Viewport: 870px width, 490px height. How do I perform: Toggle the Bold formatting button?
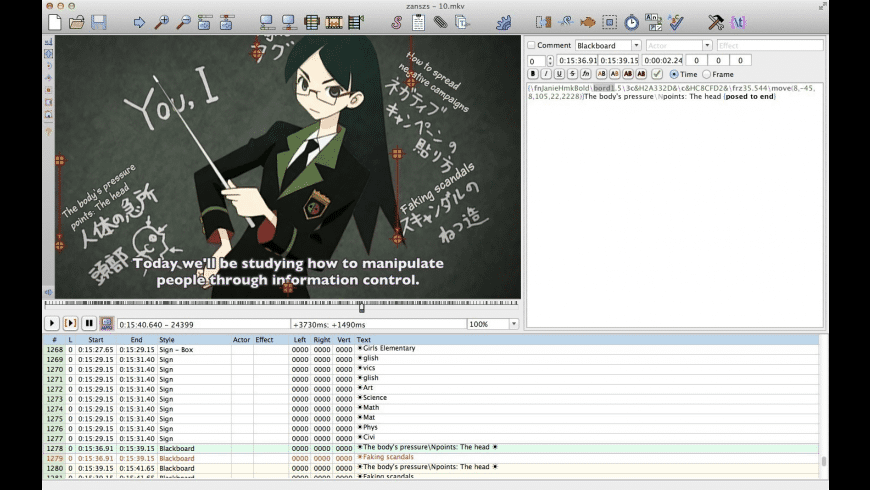533,74
